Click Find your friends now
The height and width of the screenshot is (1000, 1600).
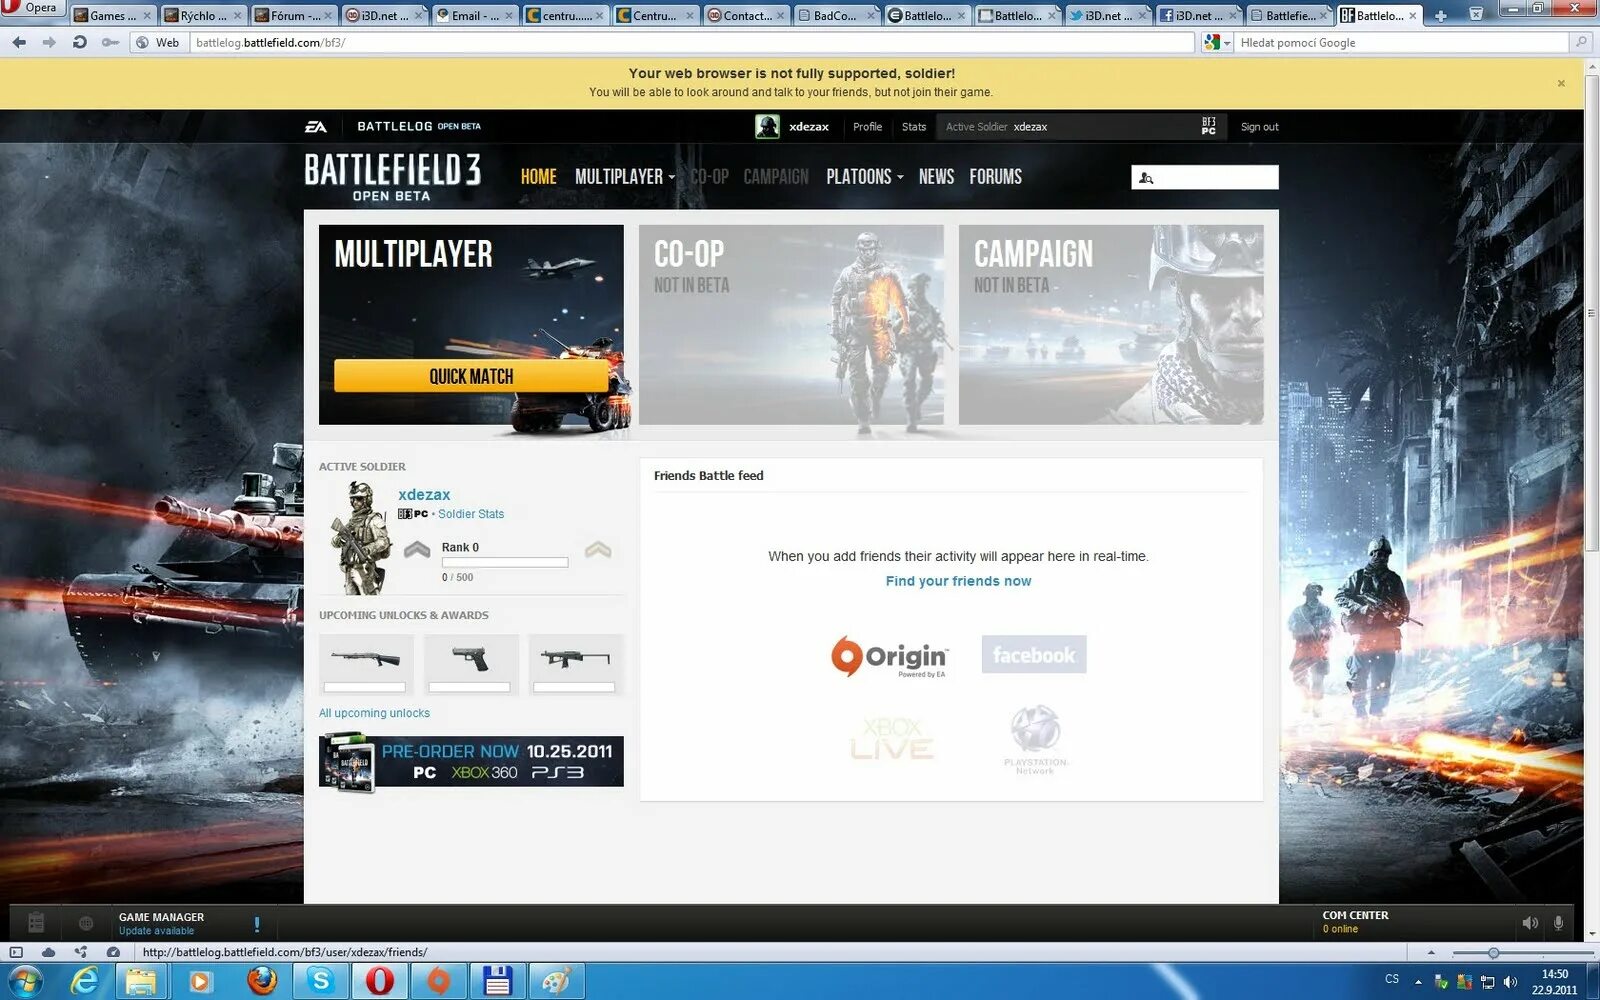pyautogui.click(x=958, y=581)
